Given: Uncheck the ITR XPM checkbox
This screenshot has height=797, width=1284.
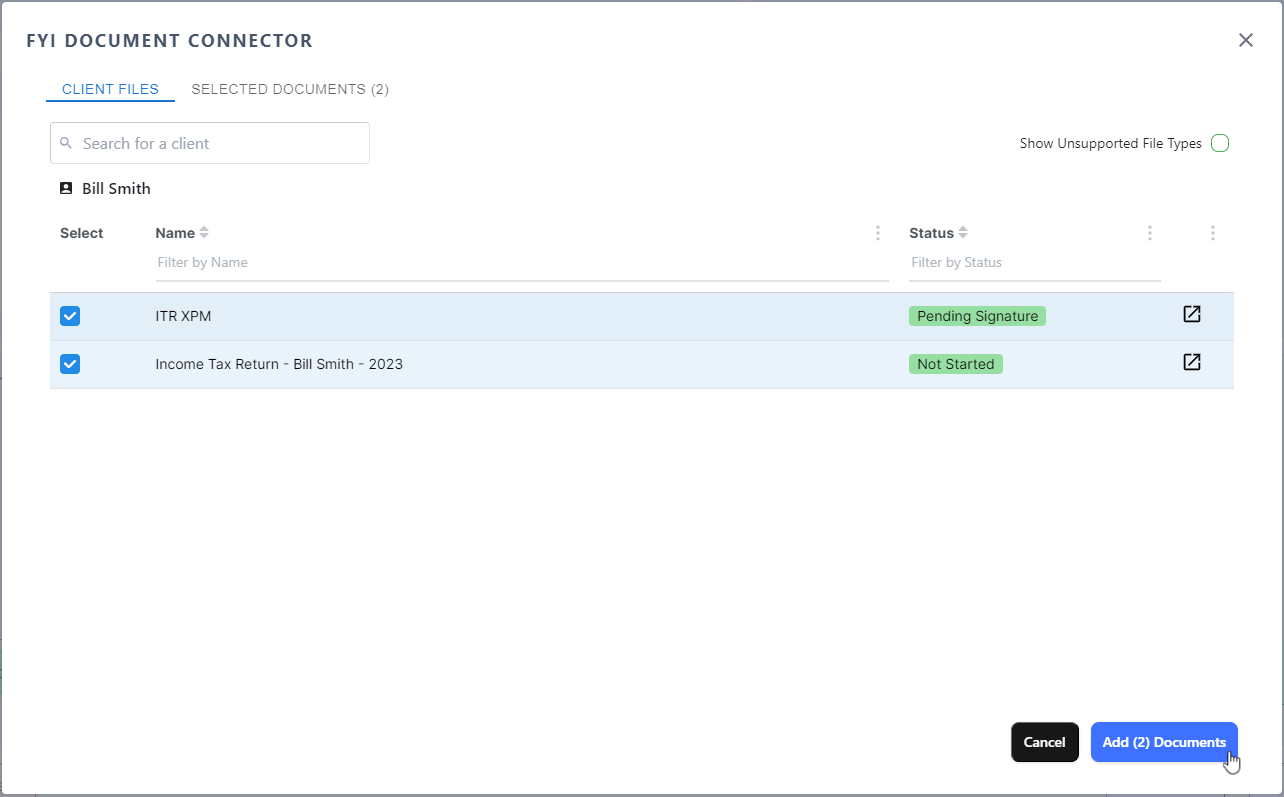Looking at the screenshot, I should pos(70,316).
